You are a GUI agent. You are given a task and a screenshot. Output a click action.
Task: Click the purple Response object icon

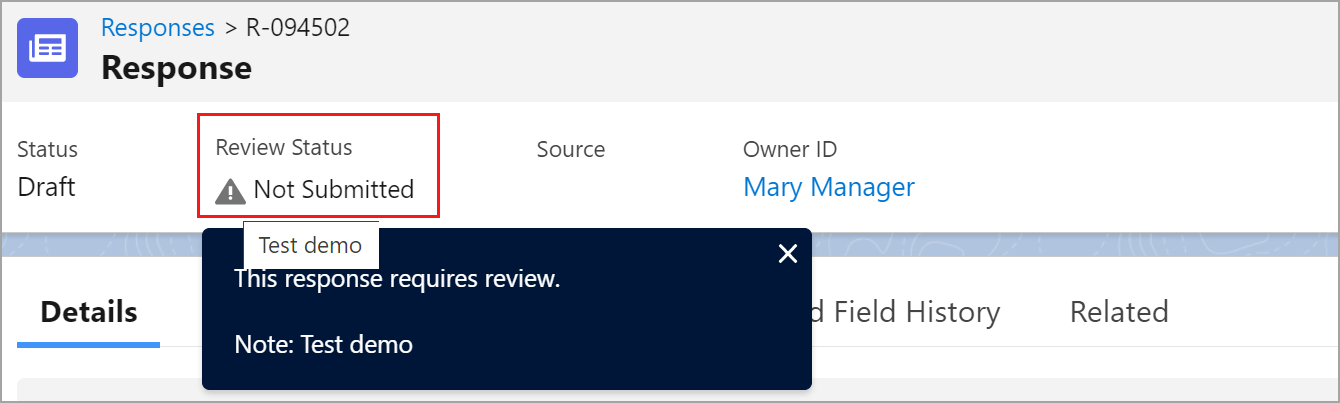[x=47, y=48]
